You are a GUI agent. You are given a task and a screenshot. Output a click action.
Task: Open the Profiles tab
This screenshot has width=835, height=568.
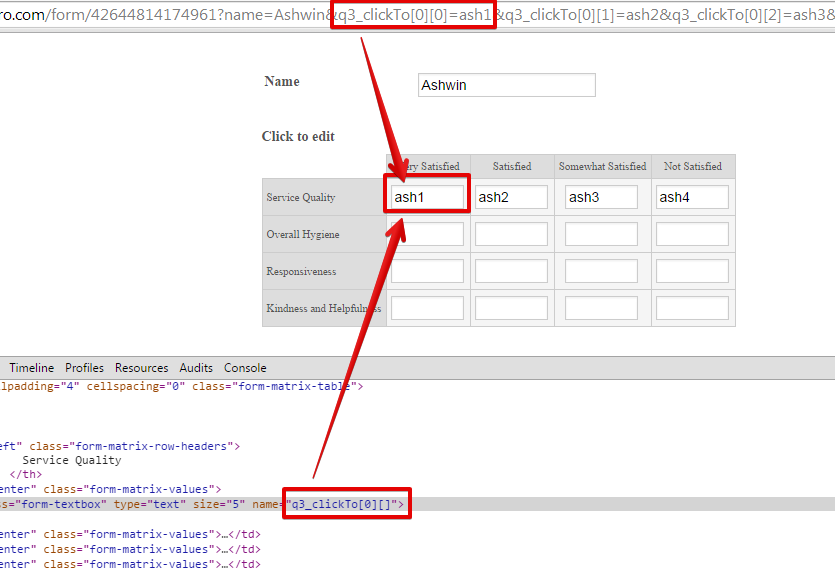click(x=84, y=368)
